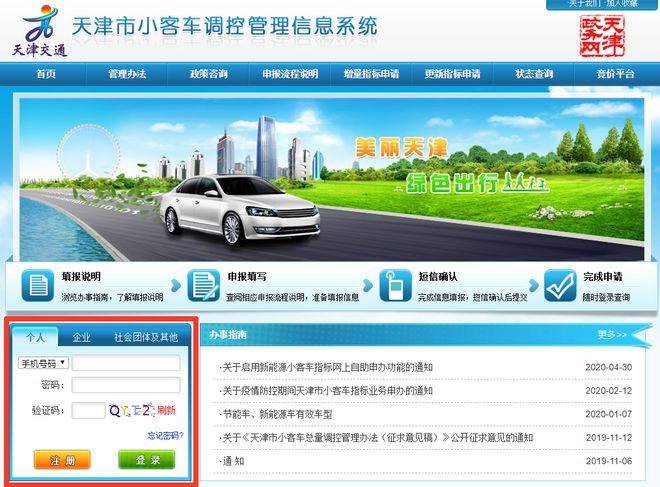Click the 验证码 input box

(88, 410)
